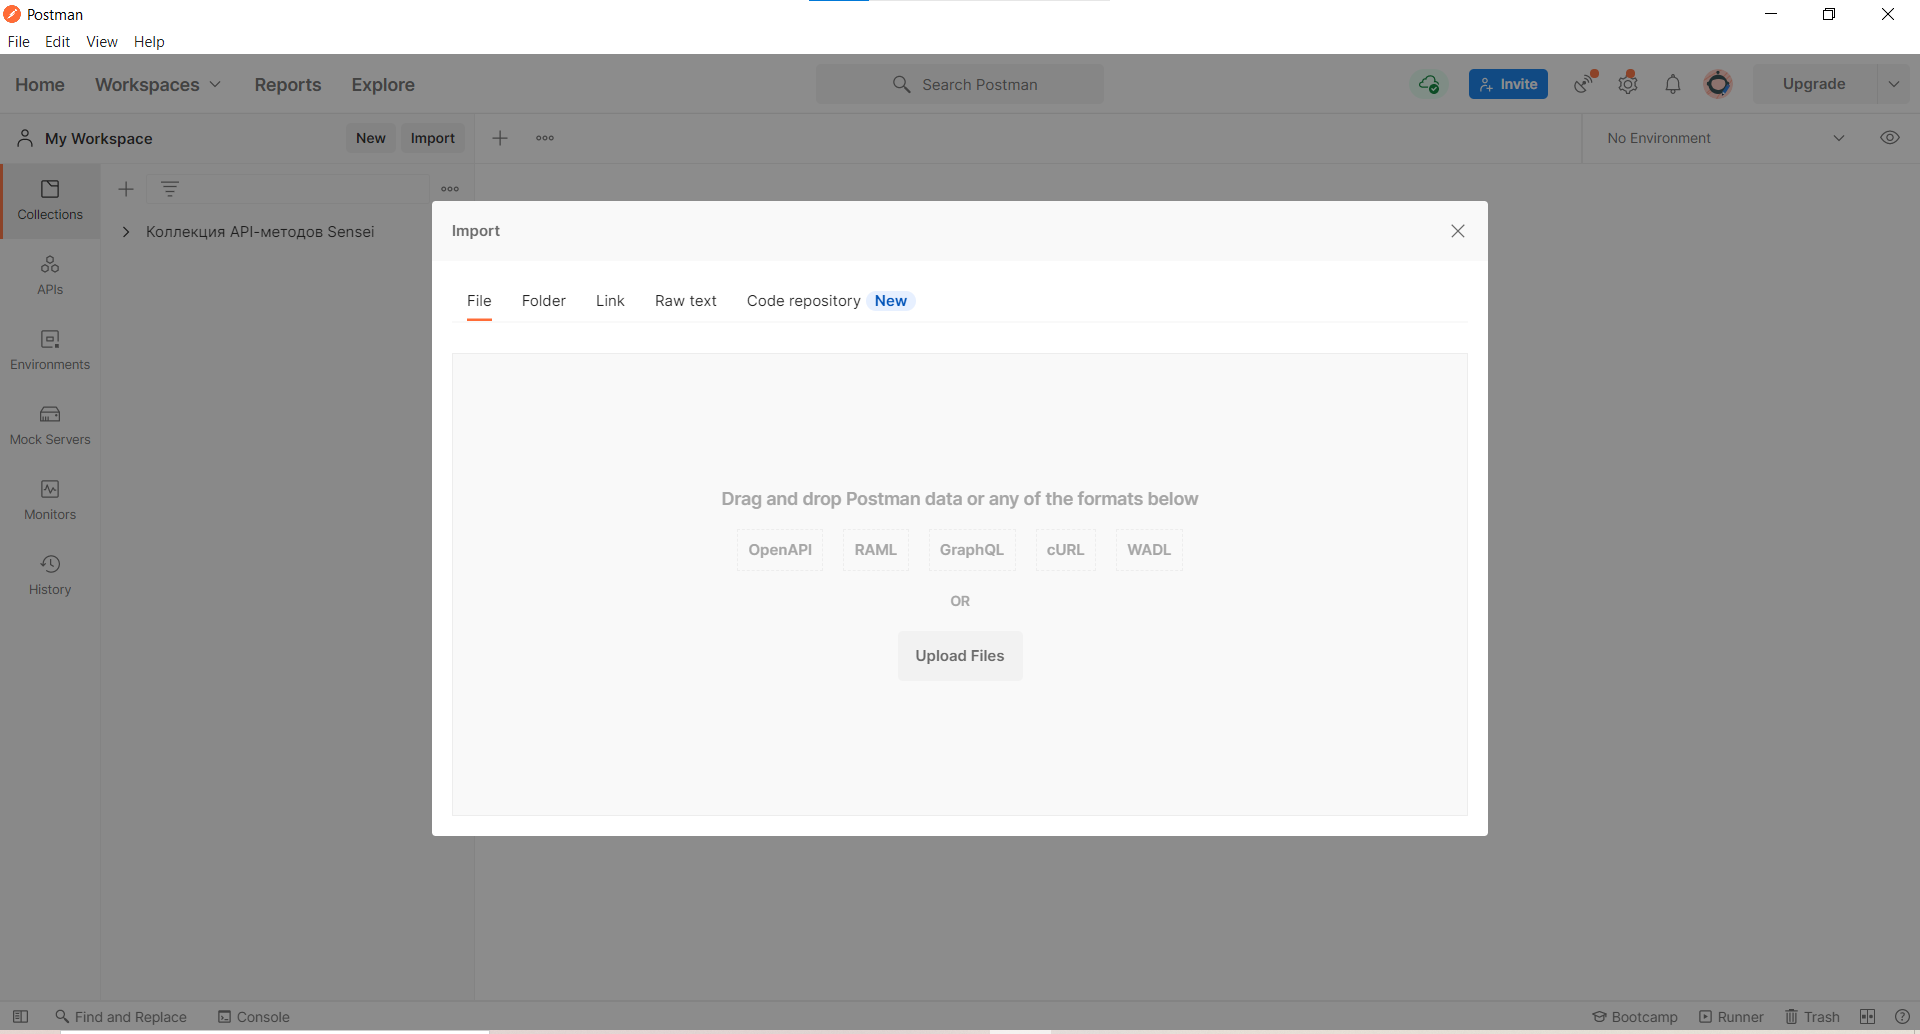Open the Edit menu

pyautogui.click(x=58, y=42)
